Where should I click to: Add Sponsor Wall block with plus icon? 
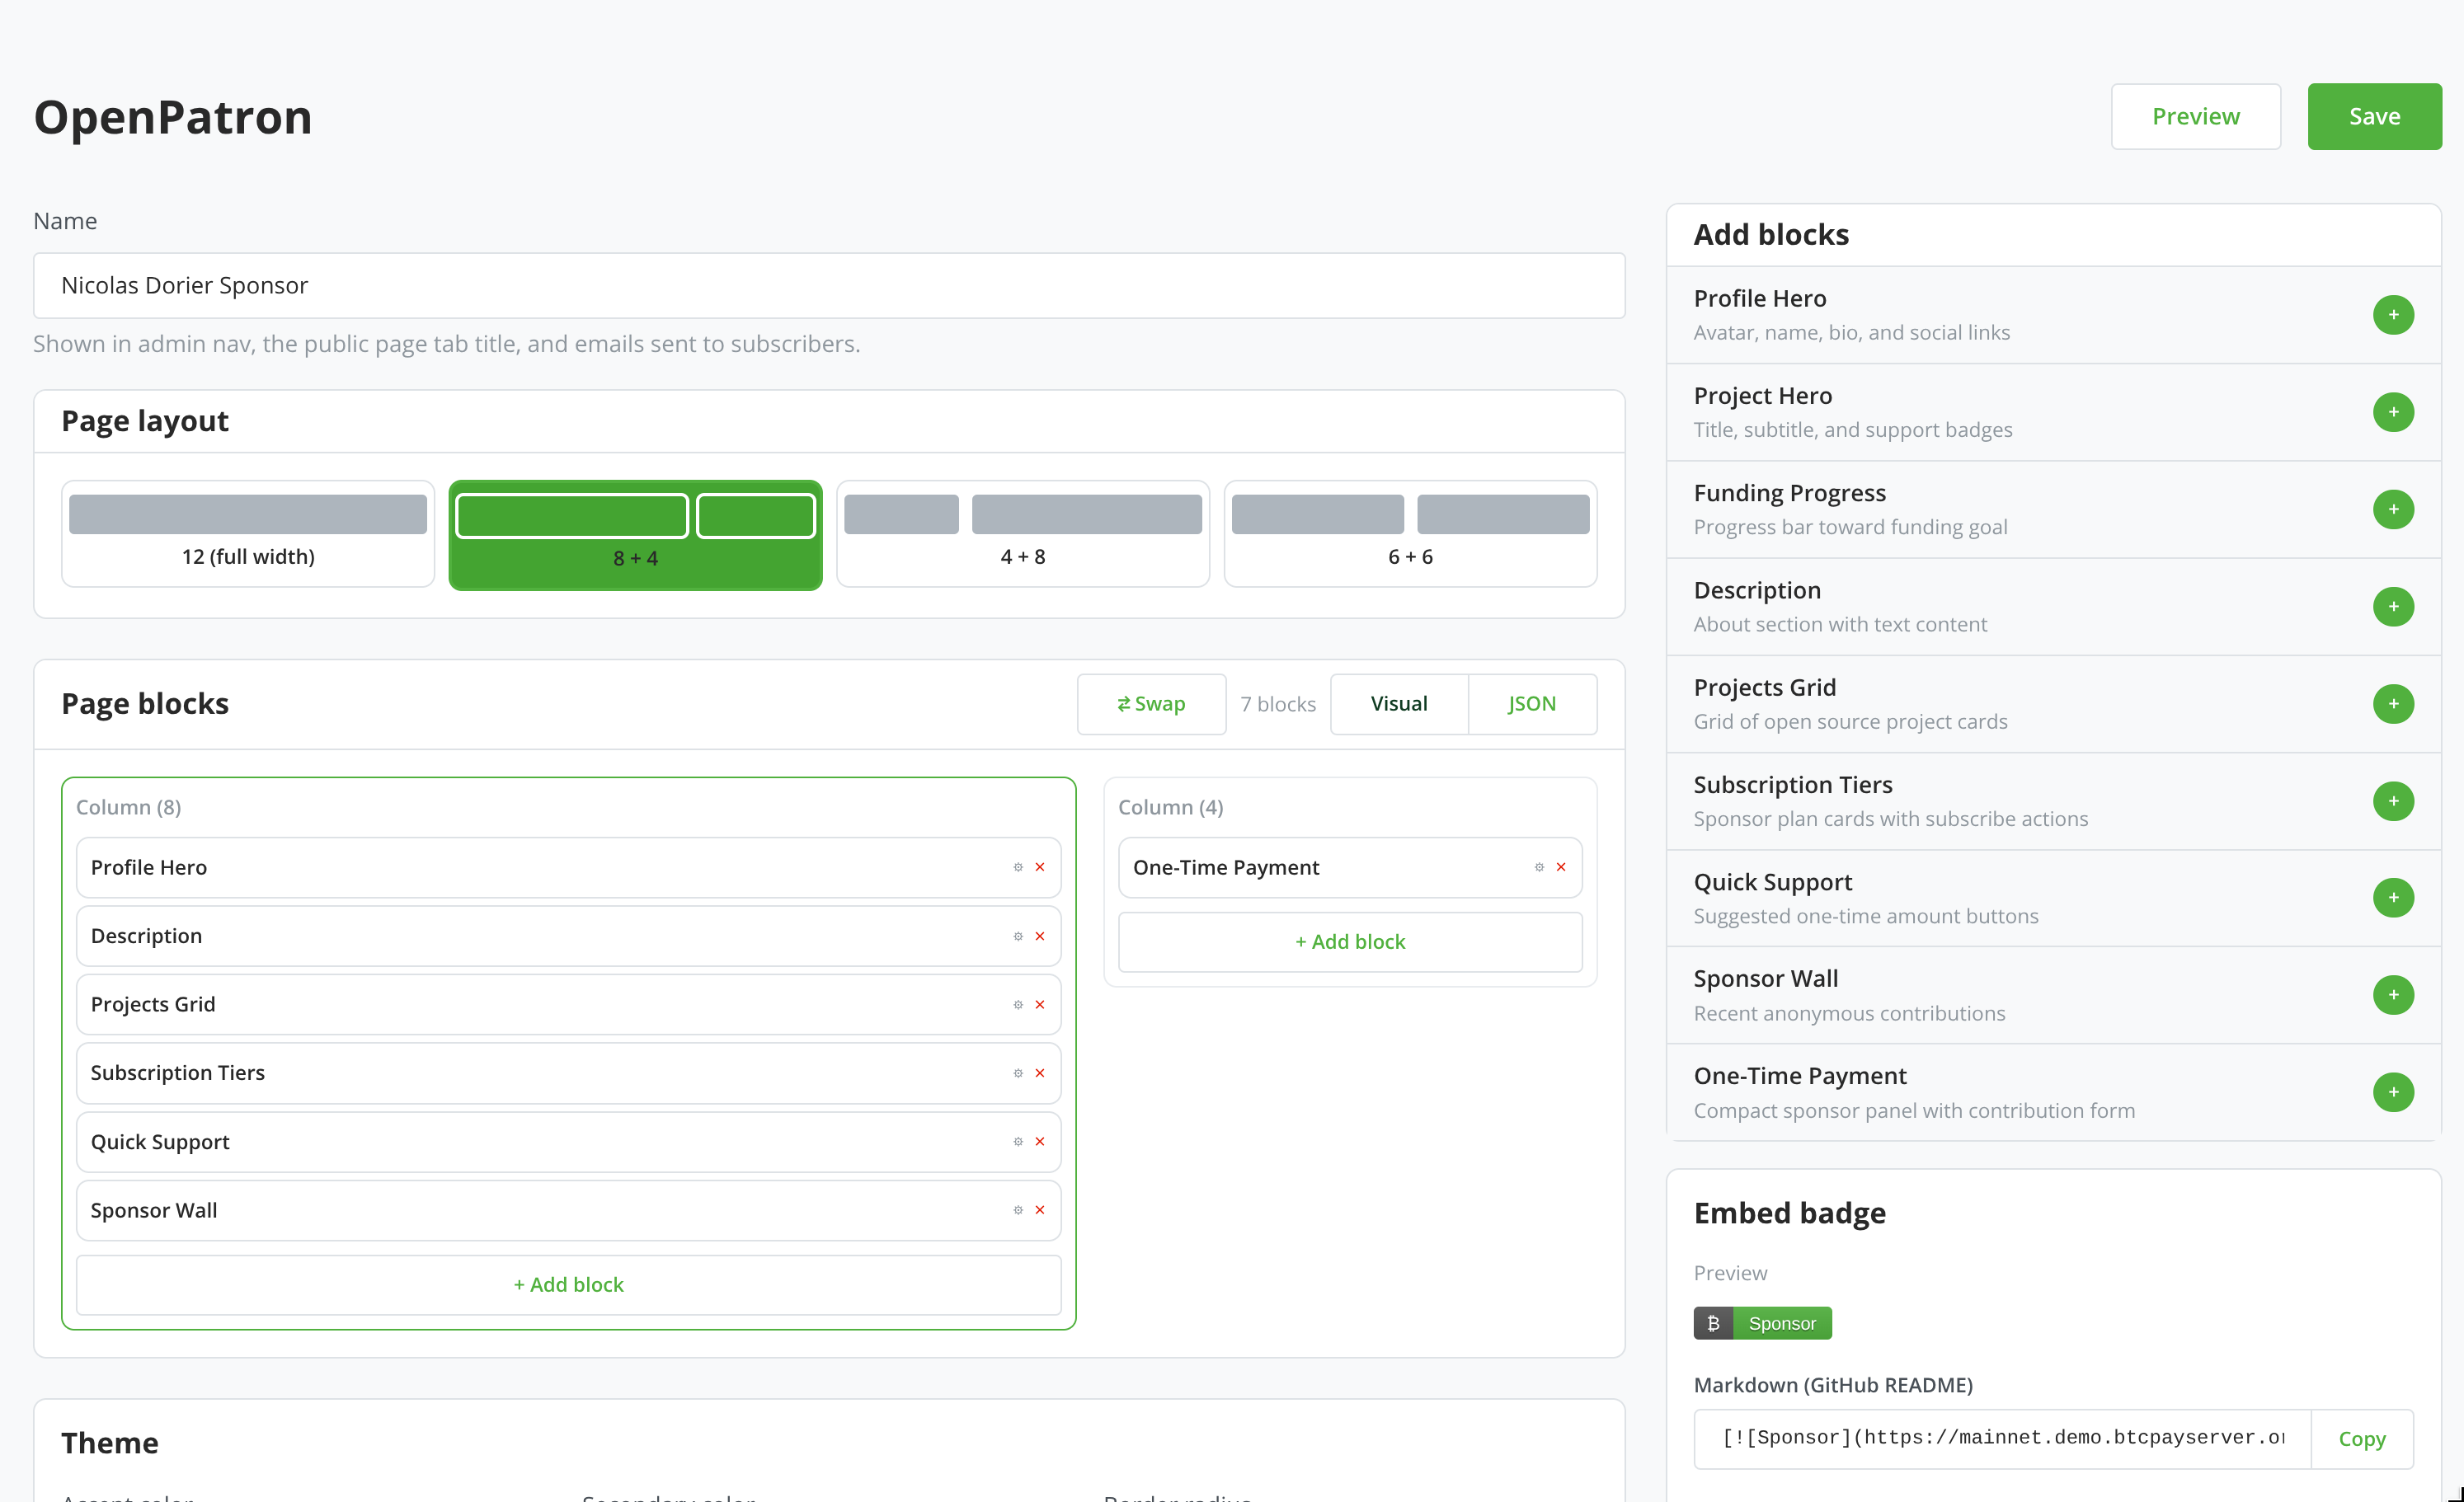[2393, 995]
